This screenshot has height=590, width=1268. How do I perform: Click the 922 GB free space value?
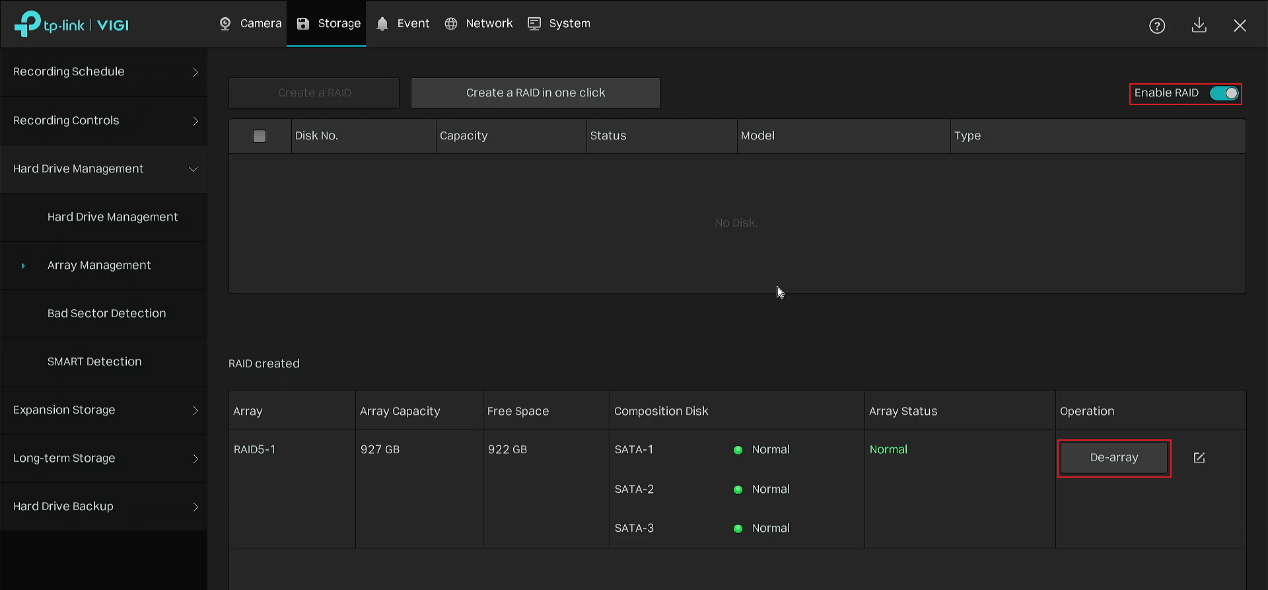click(x=507, y=450)
